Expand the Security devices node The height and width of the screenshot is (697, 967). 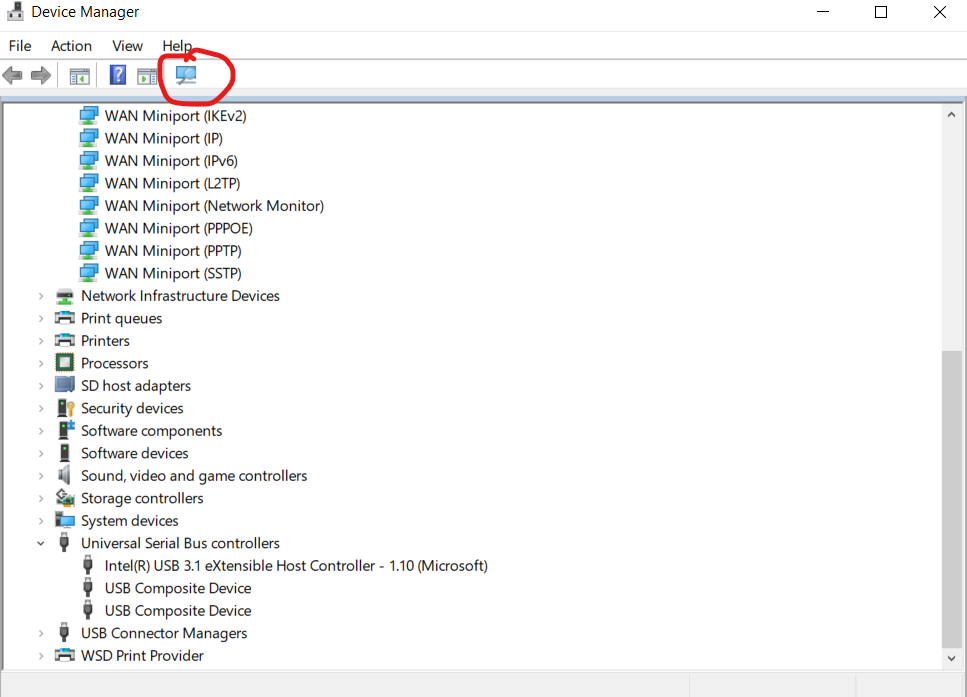[41, 408]
